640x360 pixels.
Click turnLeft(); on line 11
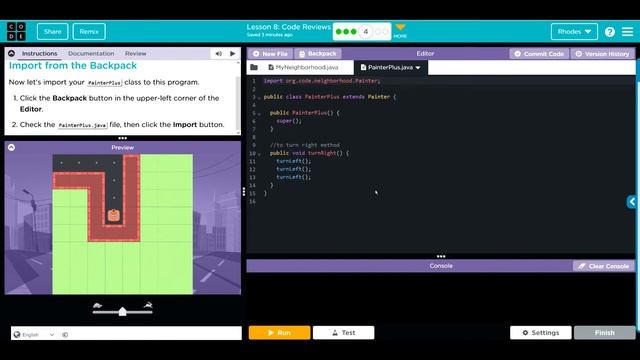pyautogui.click(x=293, y=161)
